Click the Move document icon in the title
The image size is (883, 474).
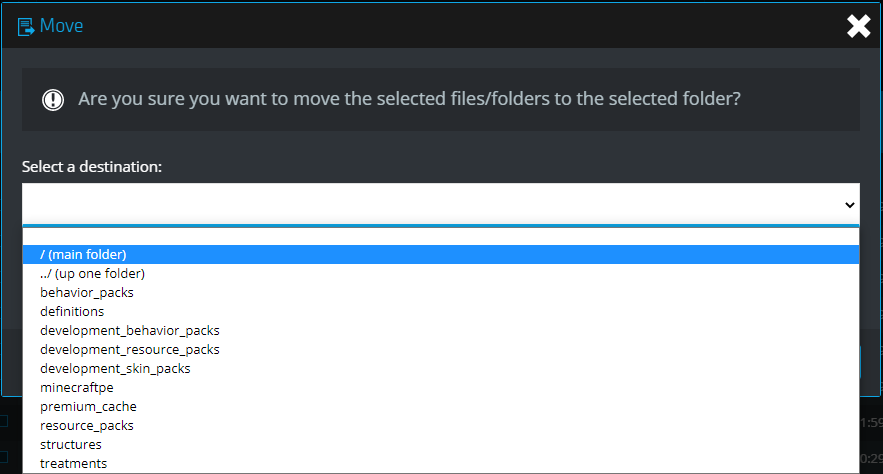click(26, 26)
